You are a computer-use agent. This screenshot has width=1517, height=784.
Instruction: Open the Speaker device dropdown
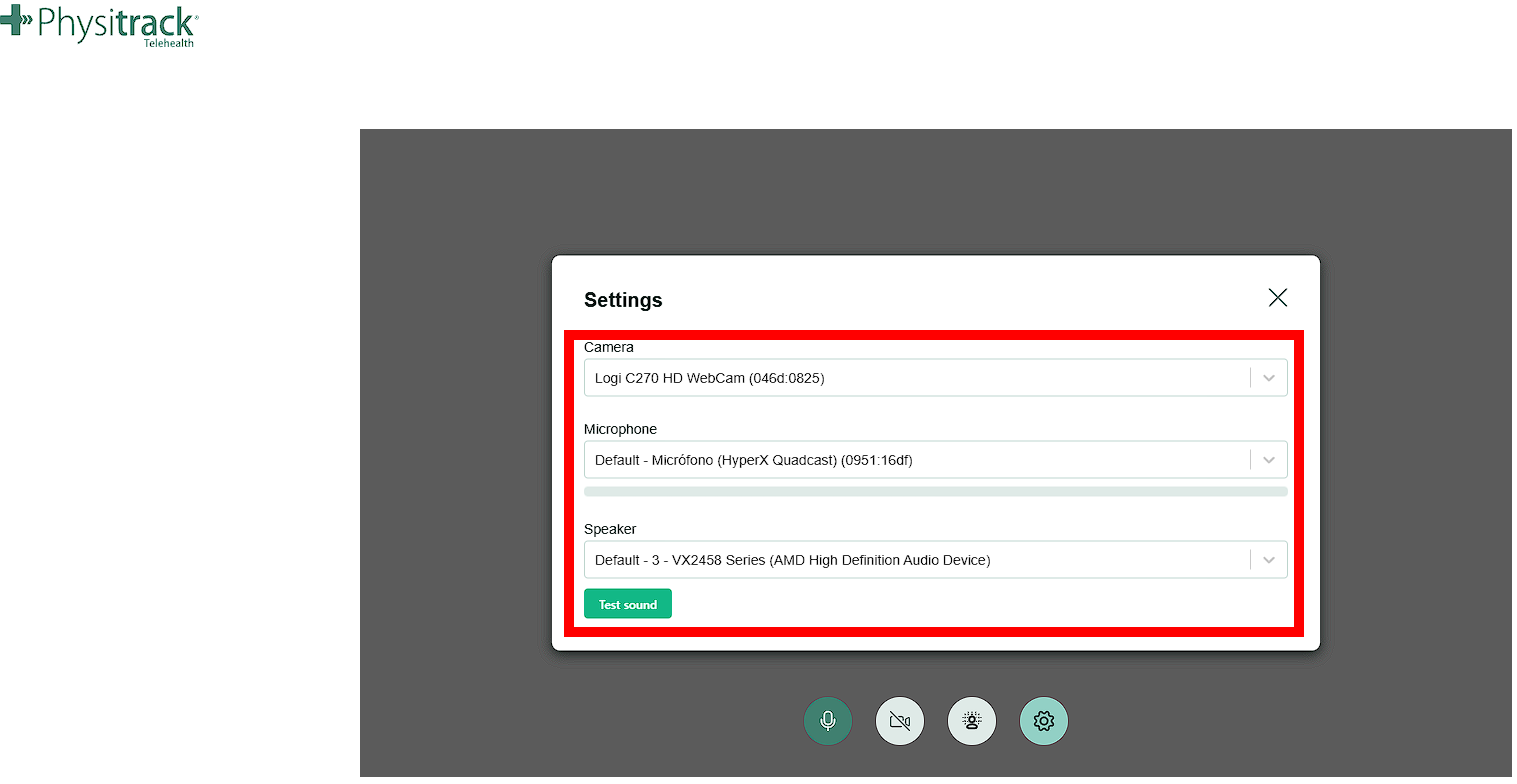pos(936,560)
